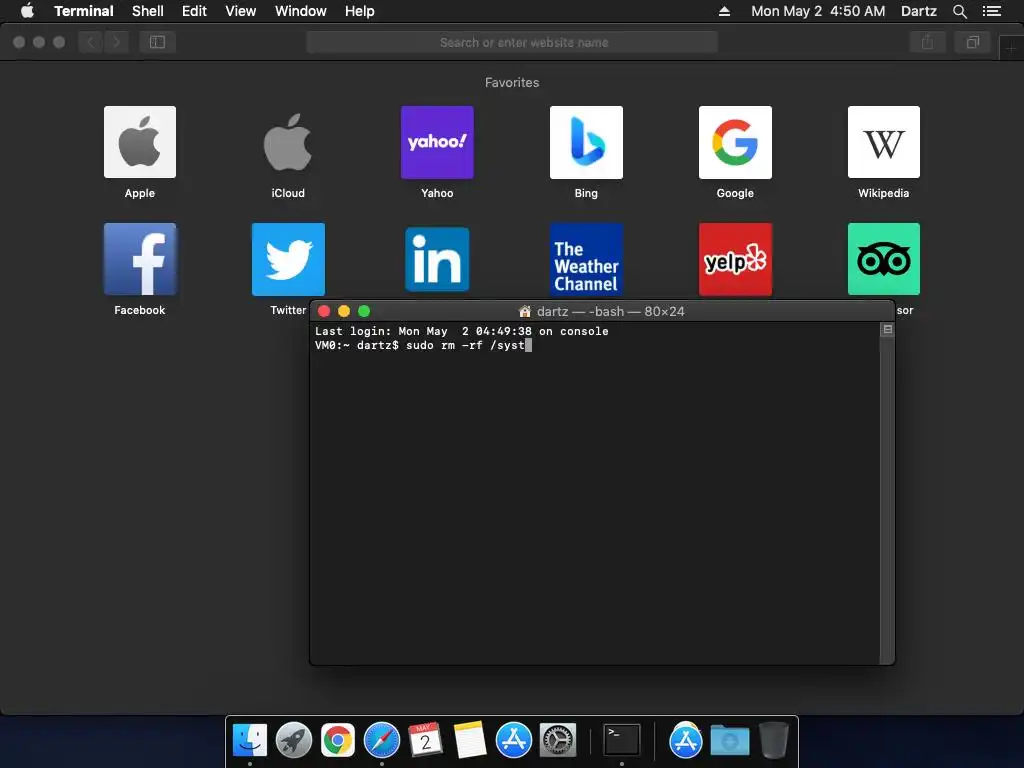The image size is (1024, 768).
Task: Open the Yahoo favorite tile
Action: (437, 142)
